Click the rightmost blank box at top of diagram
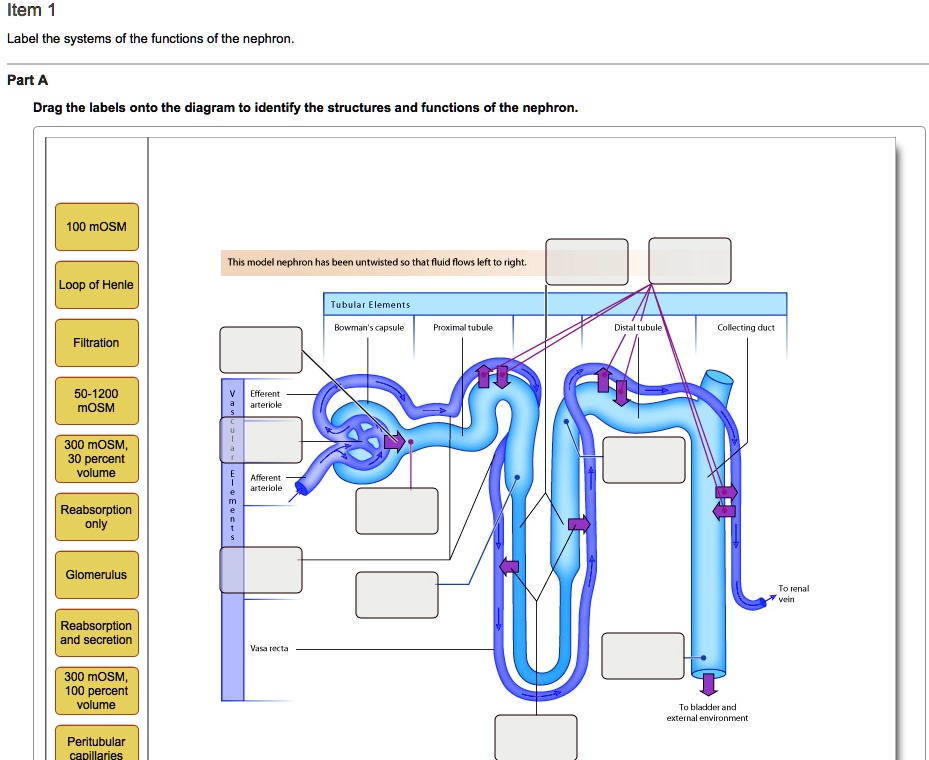The height and width of the screenshot is (760, 929). (690, 260)
